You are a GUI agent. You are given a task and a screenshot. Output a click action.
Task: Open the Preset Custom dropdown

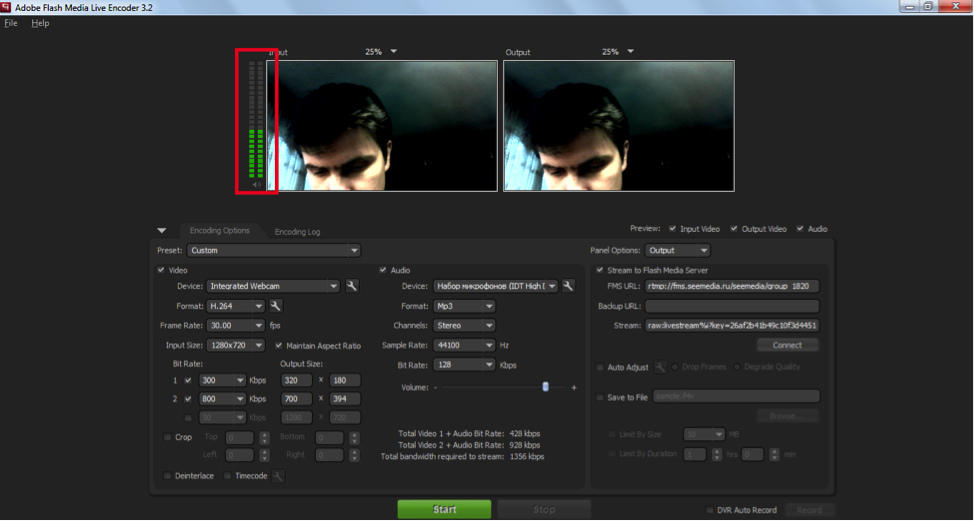click(x=273, y=250)
